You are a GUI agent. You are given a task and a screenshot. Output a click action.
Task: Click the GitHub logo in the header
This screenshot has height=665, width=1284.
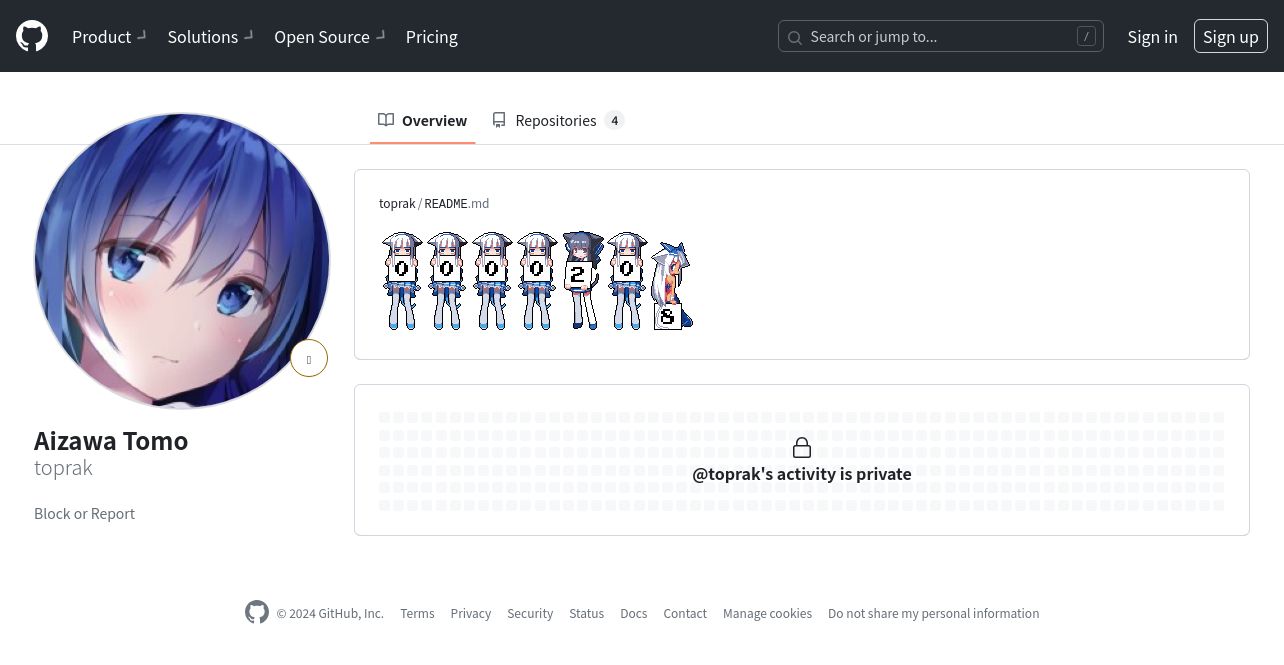tap(32, 36)
